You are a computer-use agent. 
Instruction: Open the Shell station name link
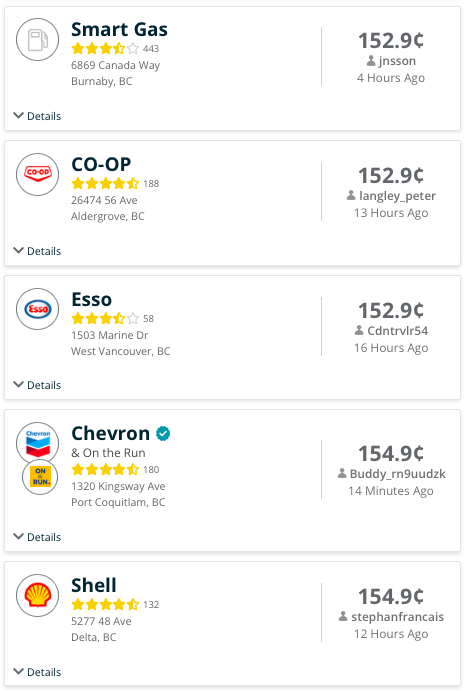click(x=94, y=585)
